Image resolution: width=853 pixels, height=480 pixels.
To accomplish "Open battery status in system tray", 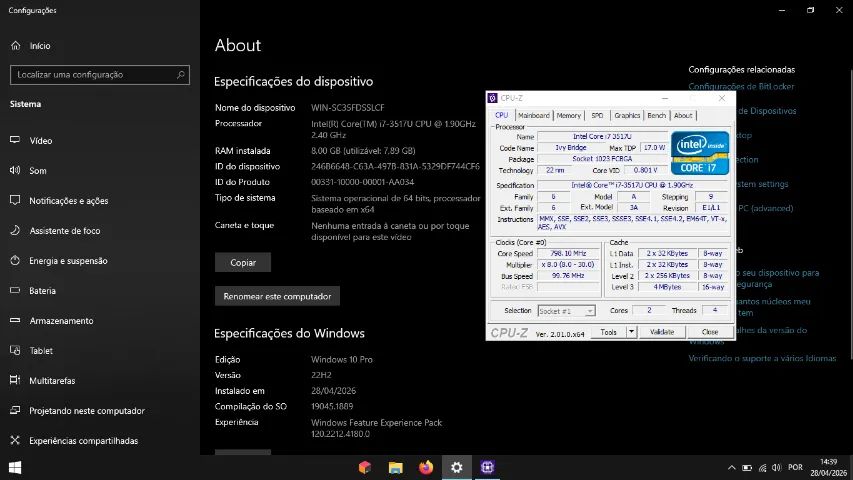I will click(x=747, y=467).
